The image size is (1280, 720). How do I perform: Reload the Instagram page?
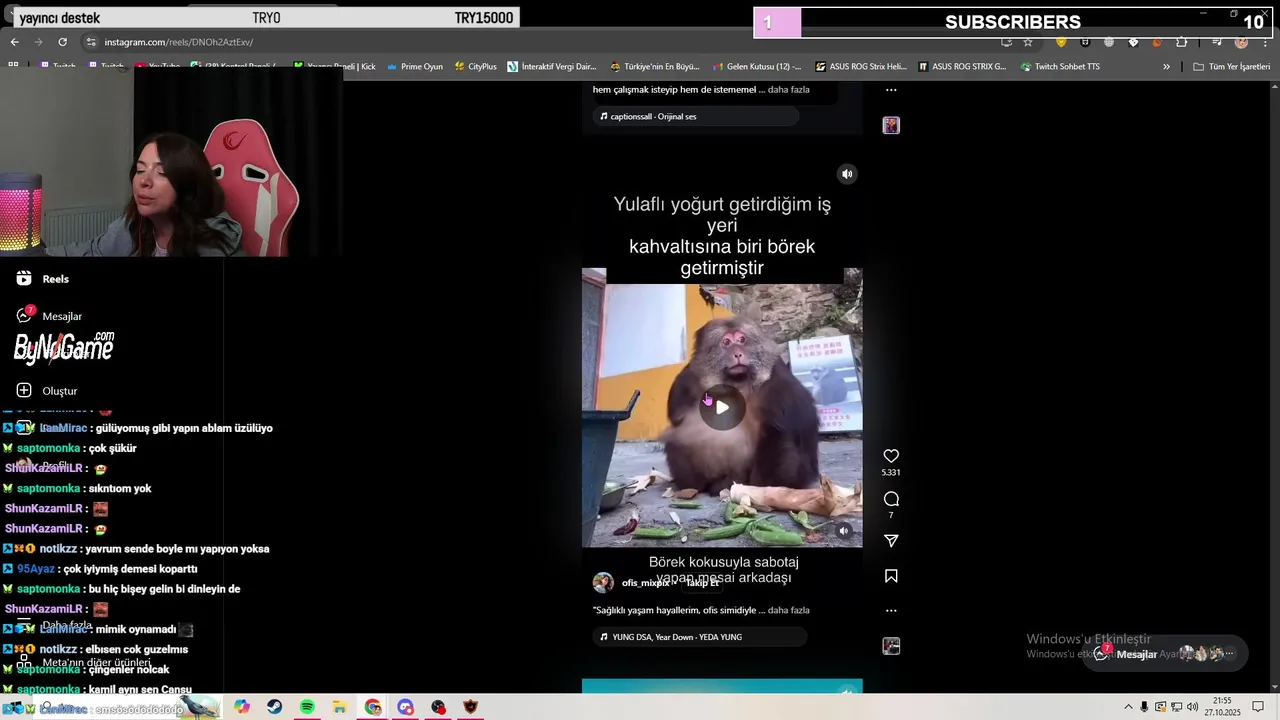(62, 42)
